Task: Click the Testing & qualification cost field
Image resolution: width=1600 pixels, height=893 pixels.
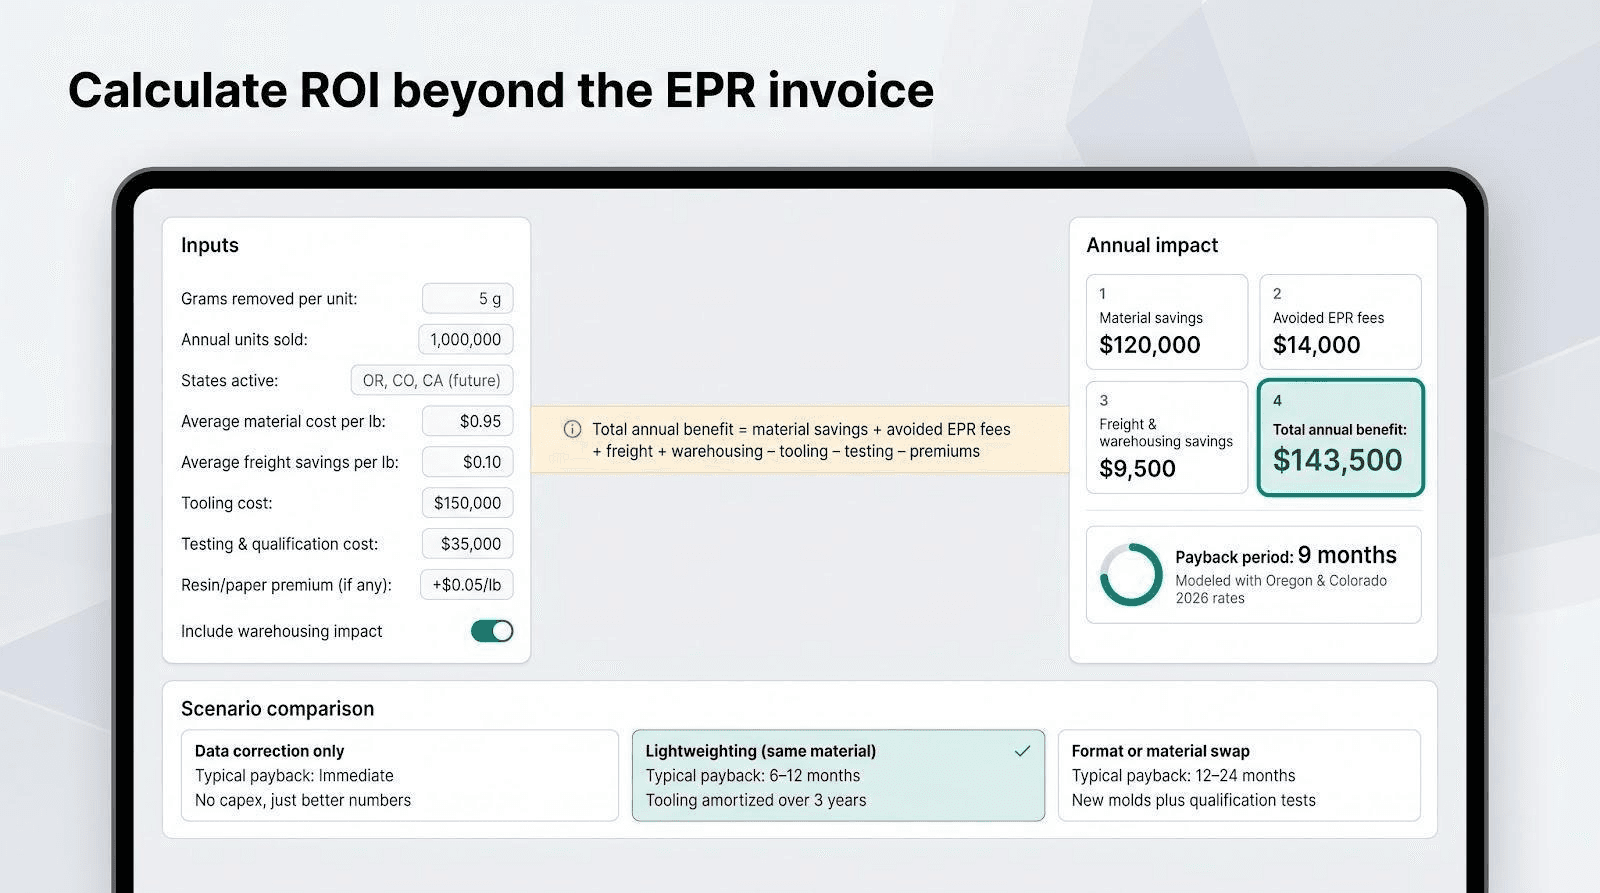Action: [x=467, y=544]
